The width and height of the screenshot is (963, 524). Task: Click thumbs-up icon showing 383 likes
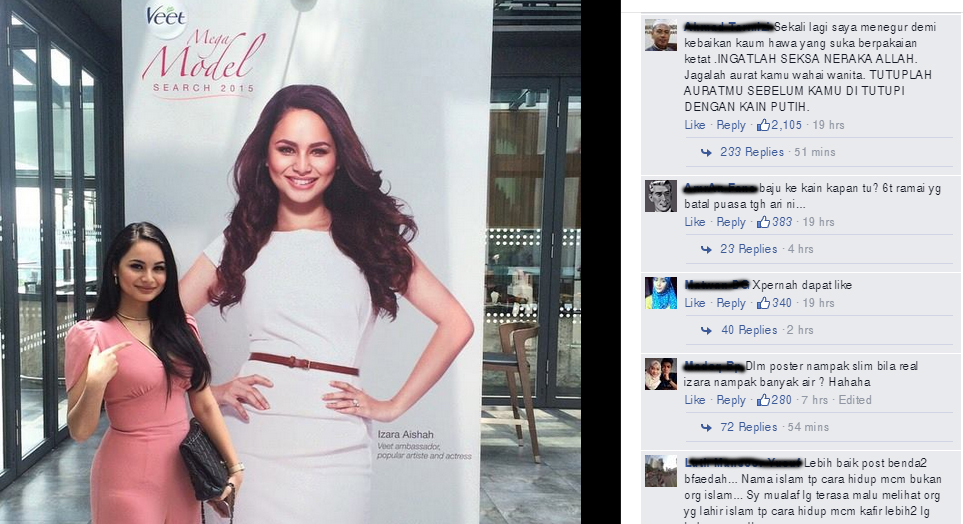(x=763, y=222)
